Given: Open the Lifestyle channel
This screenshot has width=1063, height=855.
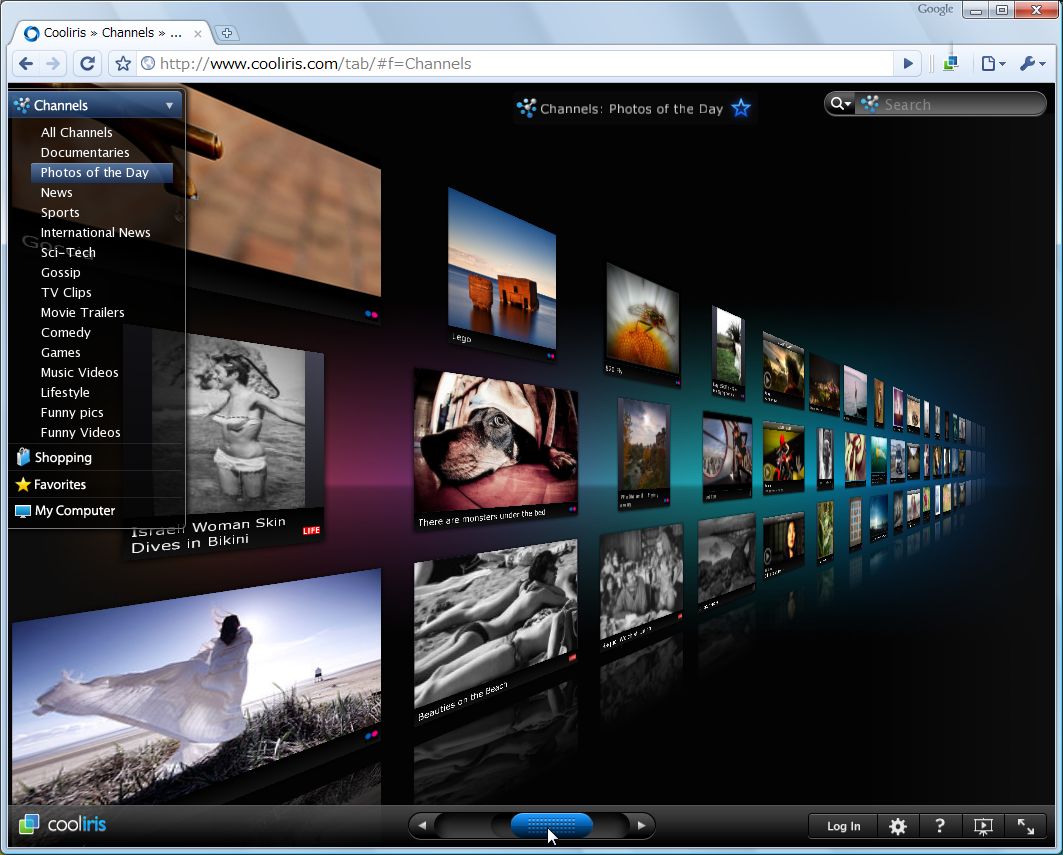Looking at the screenshot, I should click(x=64, y=393).
